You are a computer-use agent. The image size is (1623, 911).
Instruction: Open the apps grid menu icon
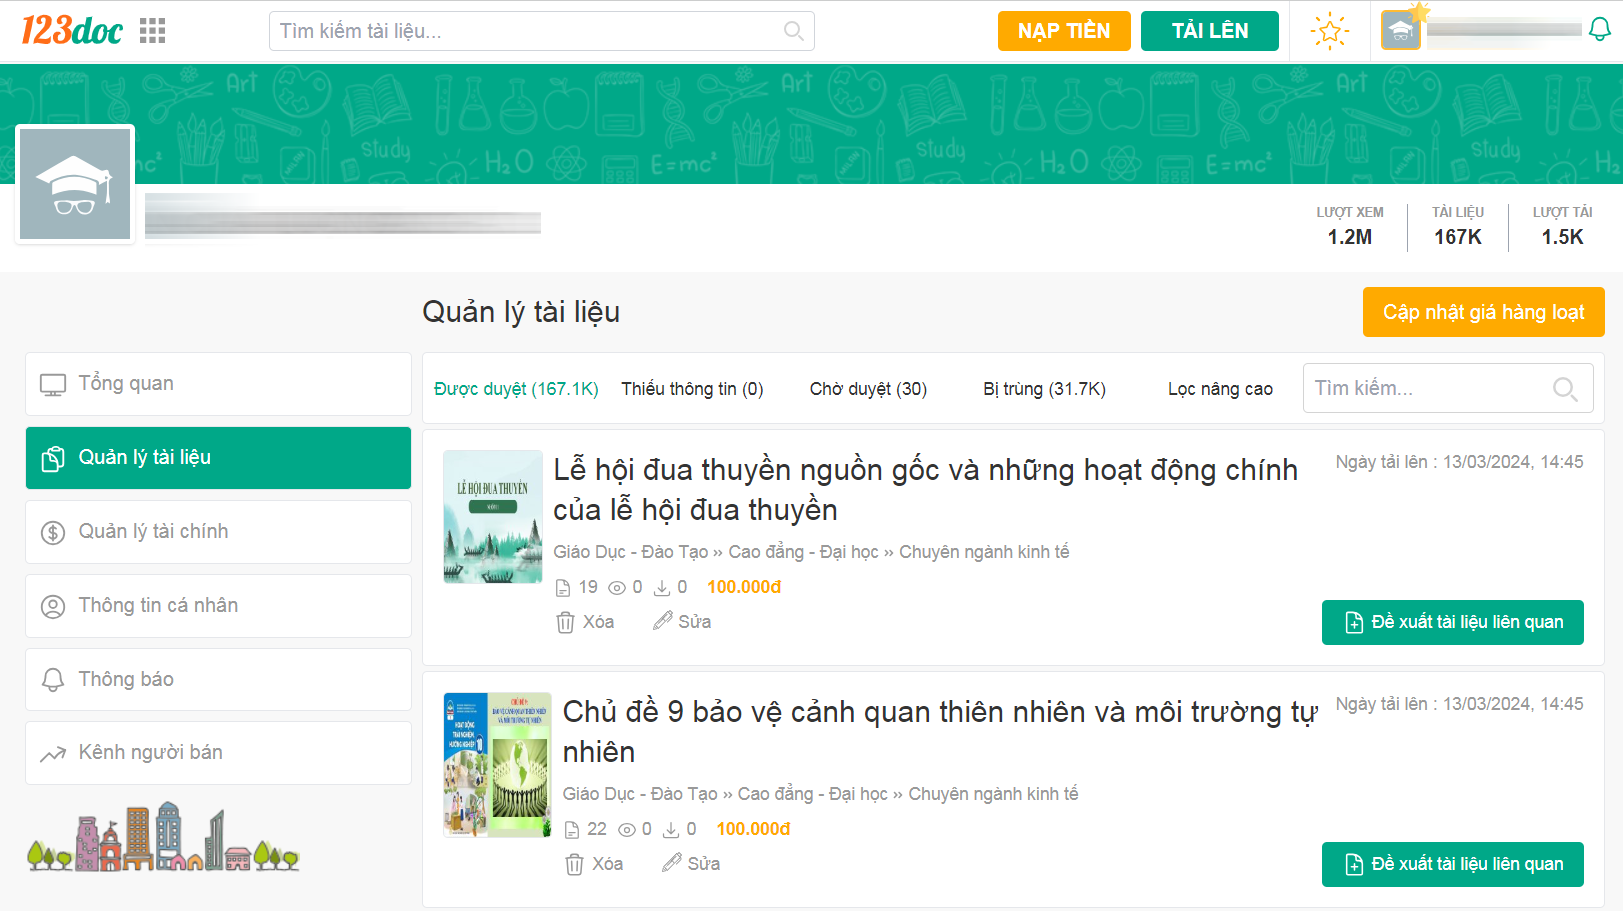(152, 31)
